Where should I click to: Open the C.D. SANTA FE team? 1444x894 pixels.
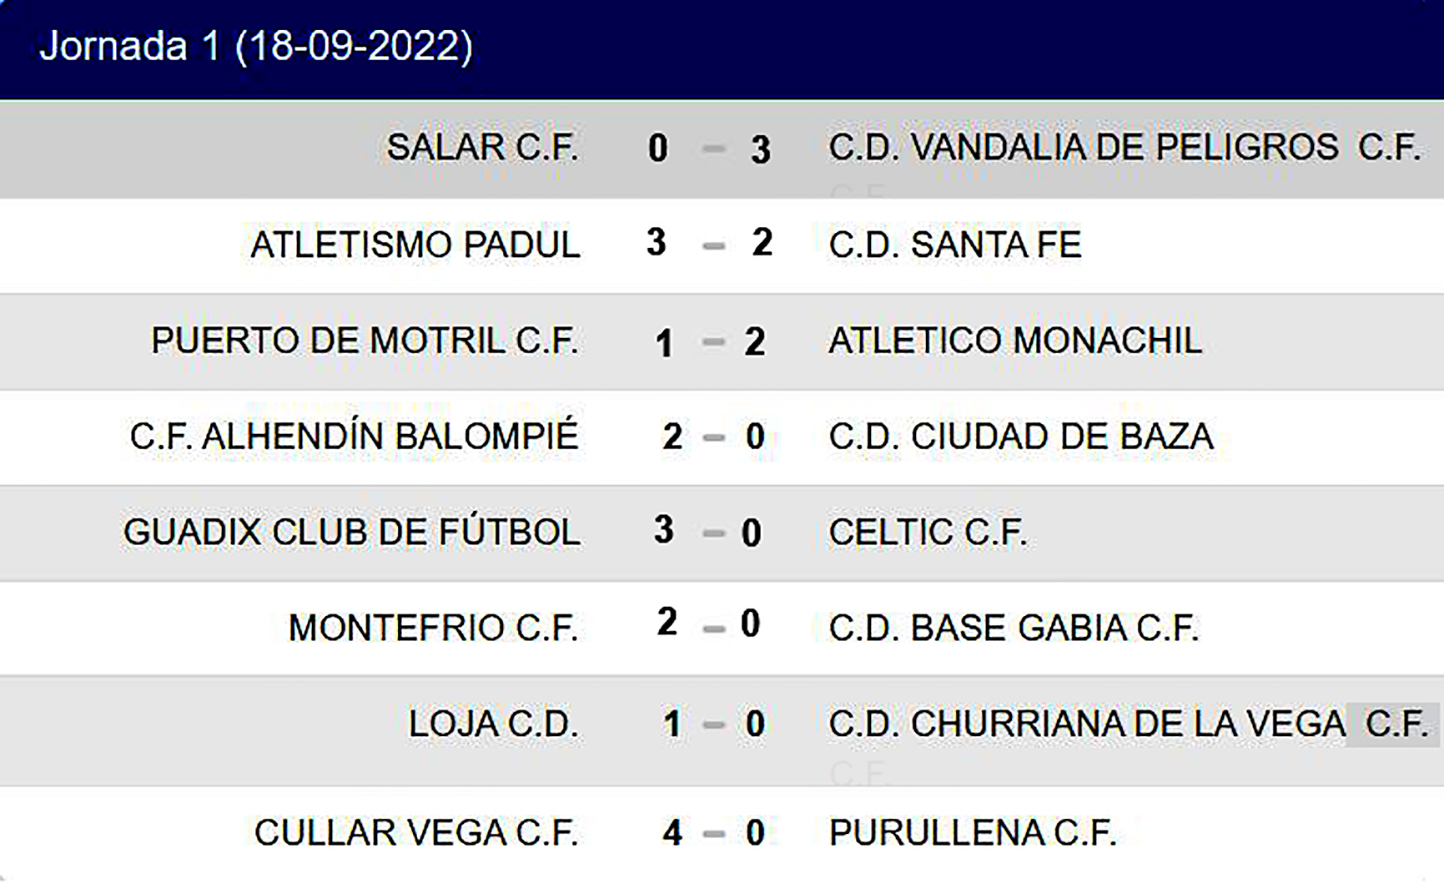tap(955, 245)
